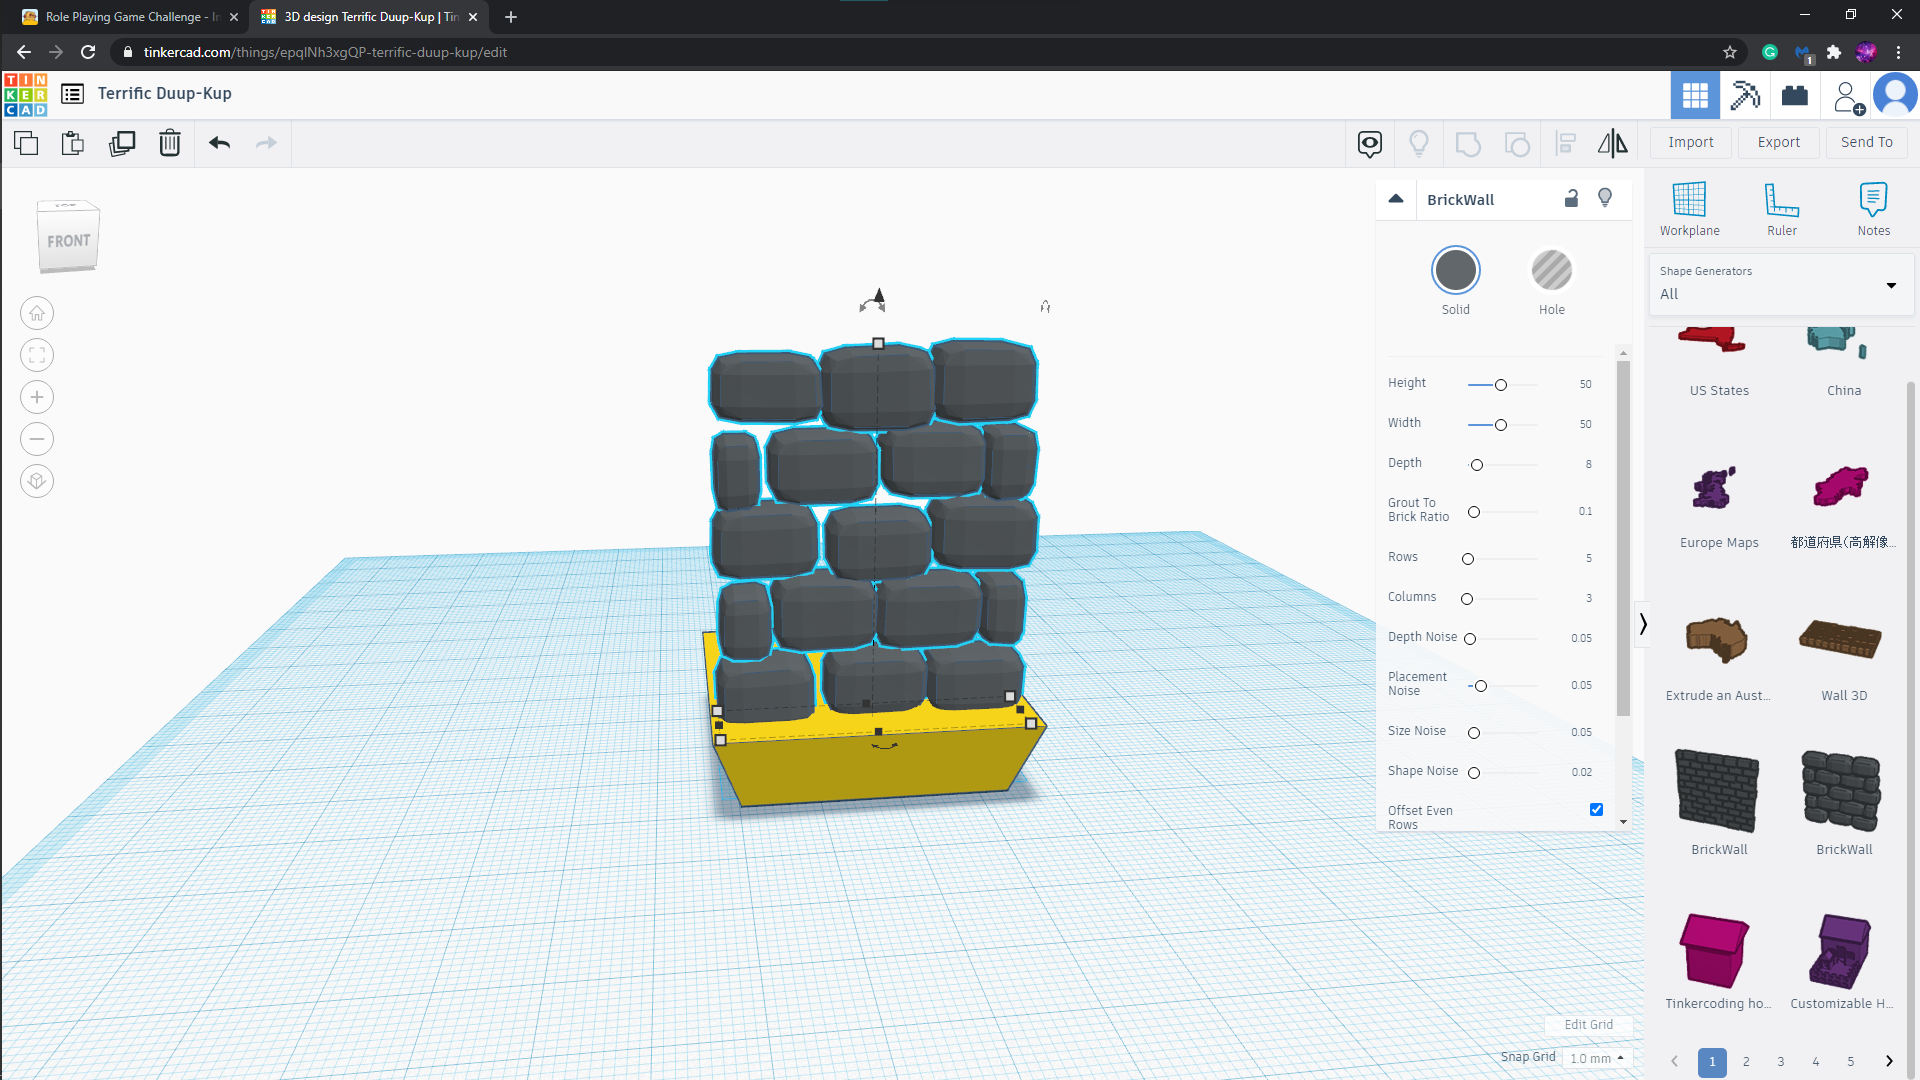
Task: Select the Workplane tool
Action: click(x=1690, y=209)
